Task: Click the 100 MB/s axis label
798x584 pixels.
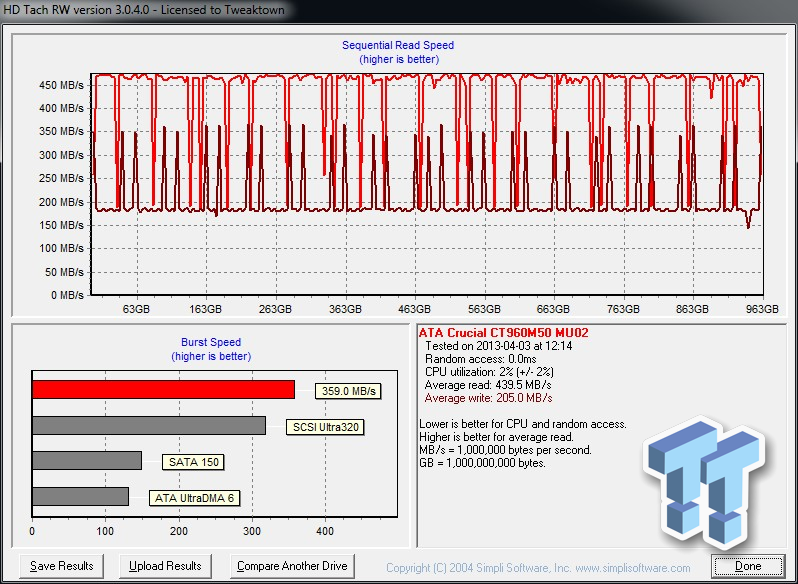Action: tap(61, 248)
